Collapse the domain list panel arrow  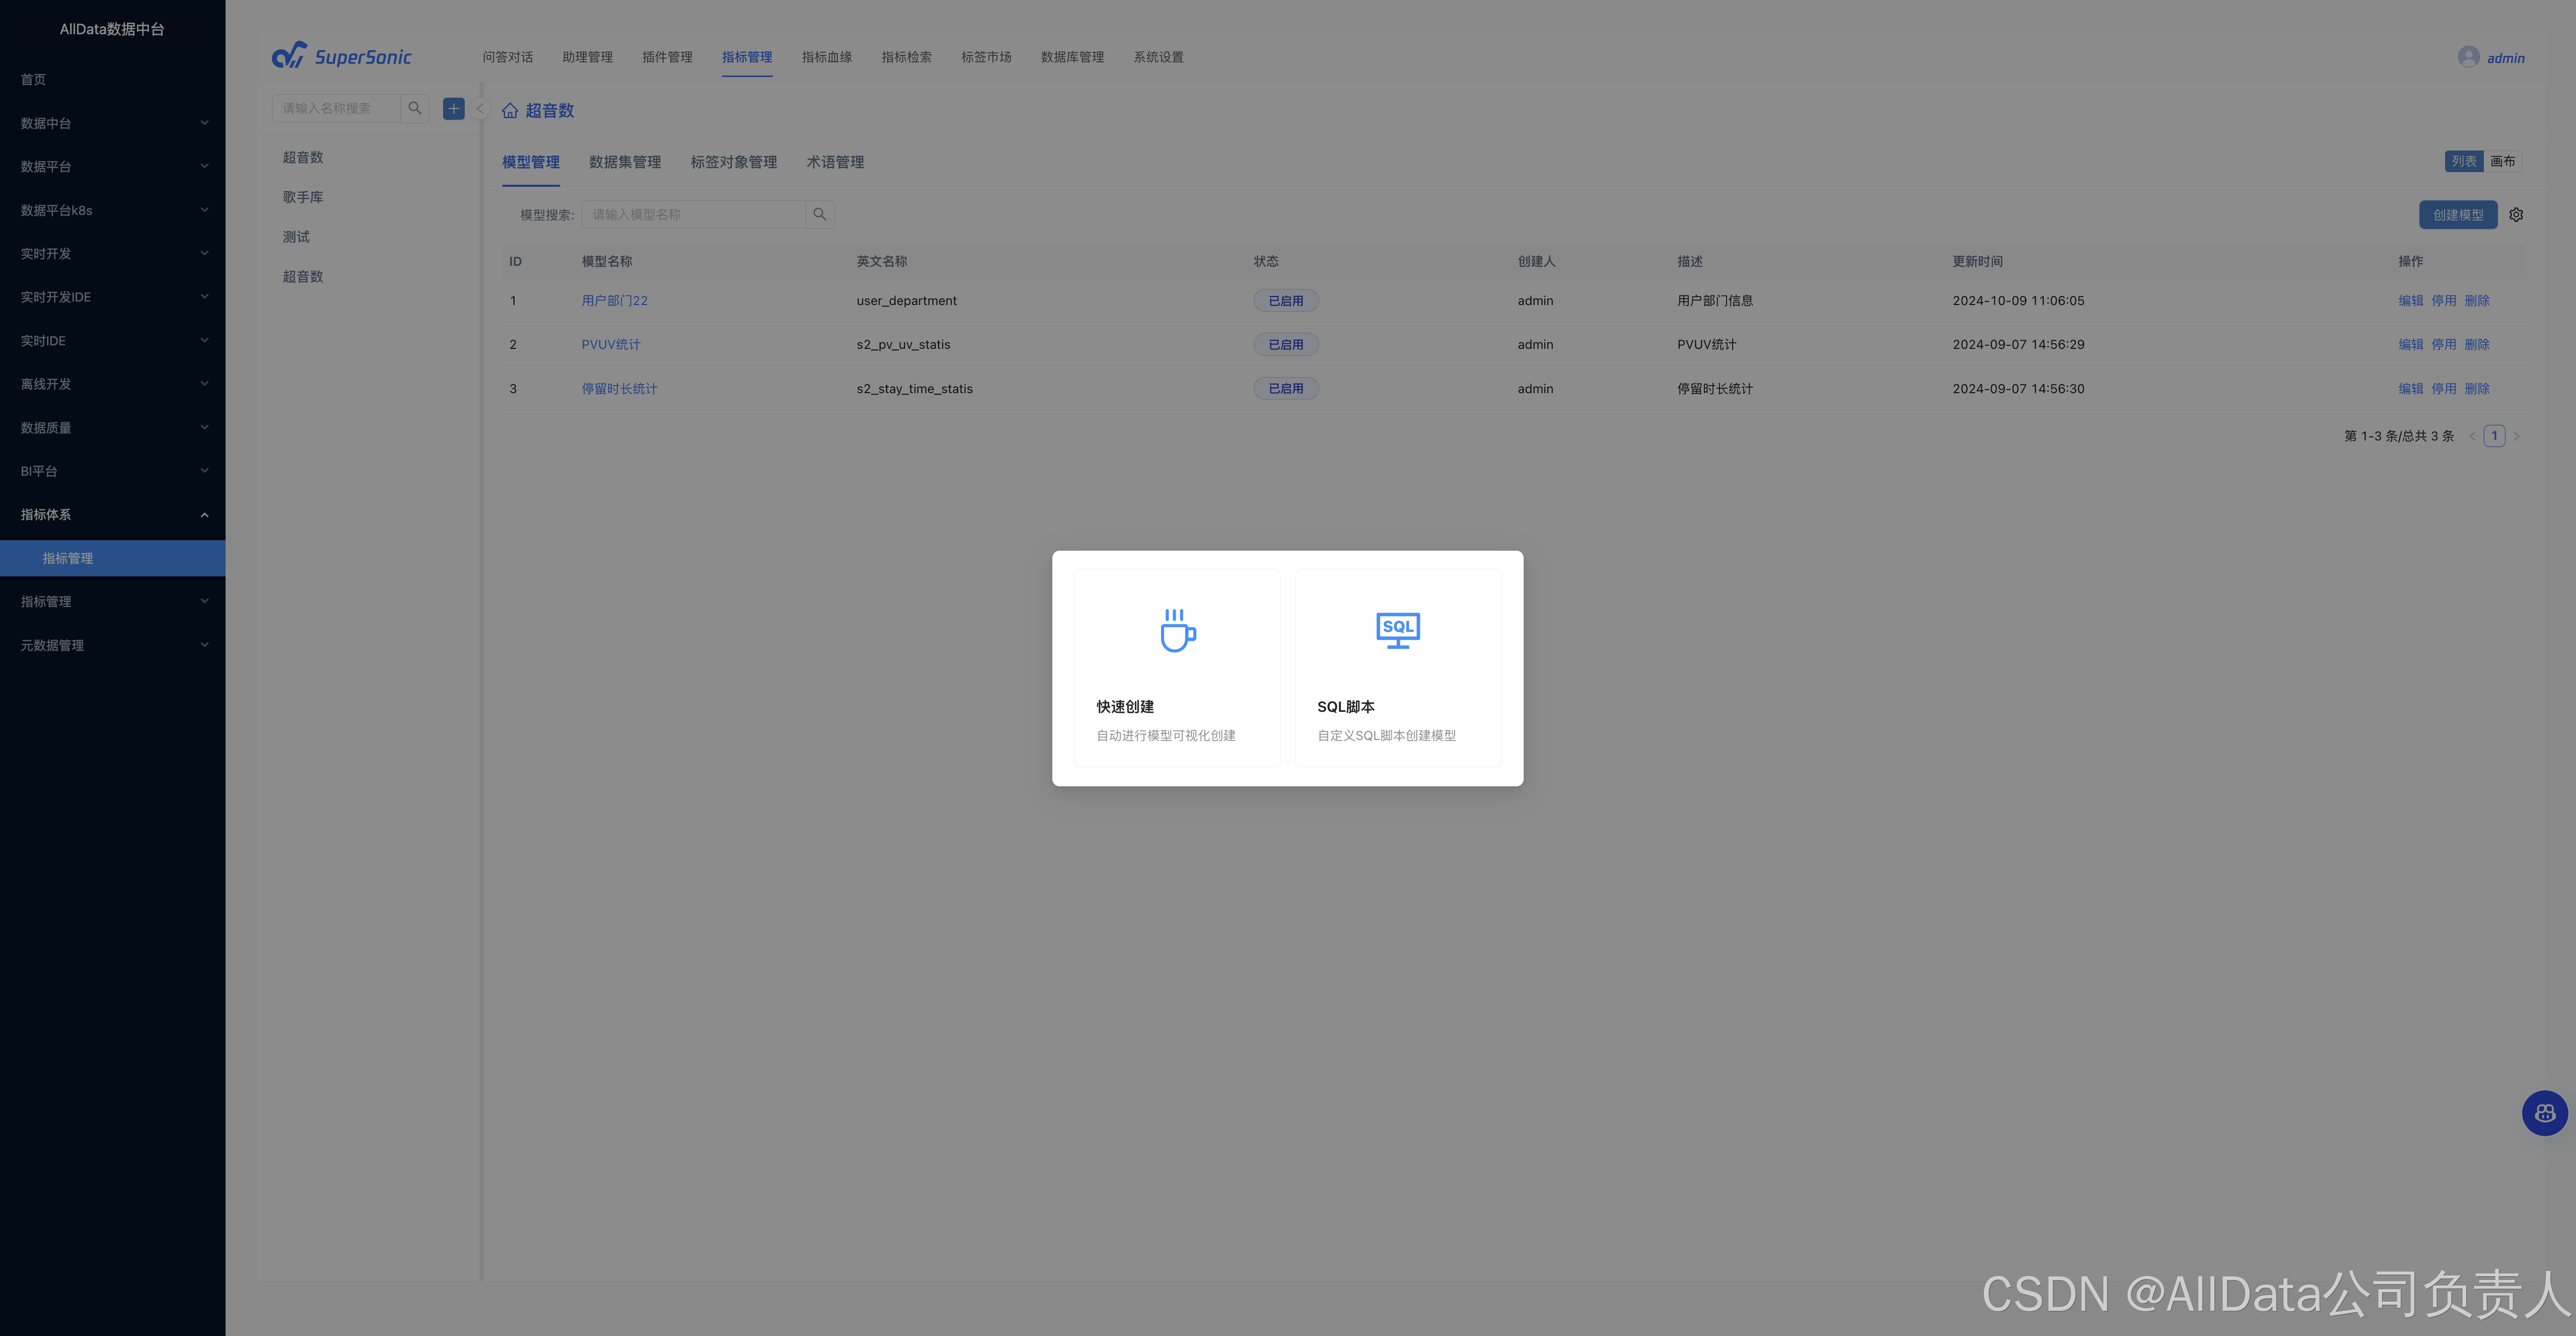click(x=480, y=108)
